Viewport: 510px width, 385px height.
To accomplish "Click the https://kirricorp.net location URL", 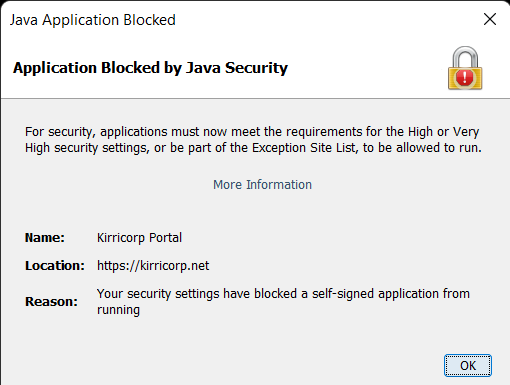I will [x=153, y=266].
